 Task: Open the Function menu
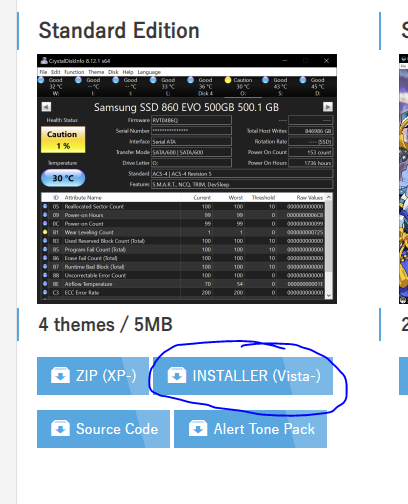pos(74,72)
